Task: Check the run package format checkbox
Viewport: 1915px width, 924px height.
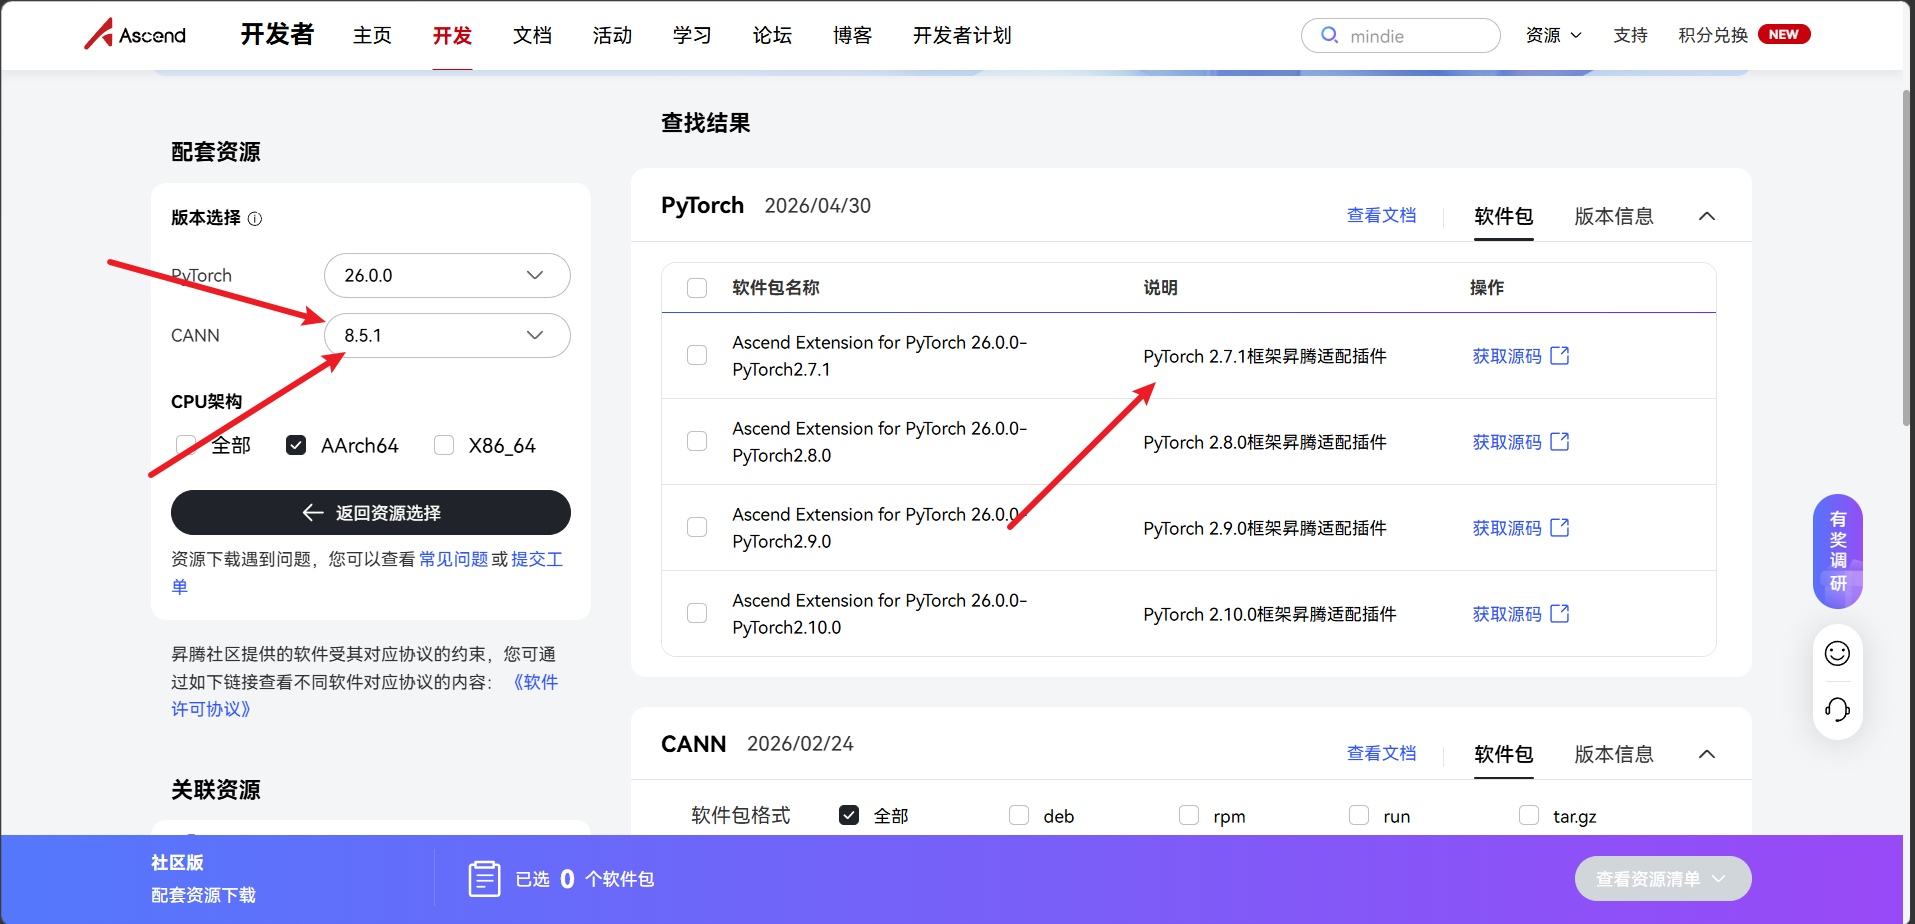Action: [x=1359, y=815]
